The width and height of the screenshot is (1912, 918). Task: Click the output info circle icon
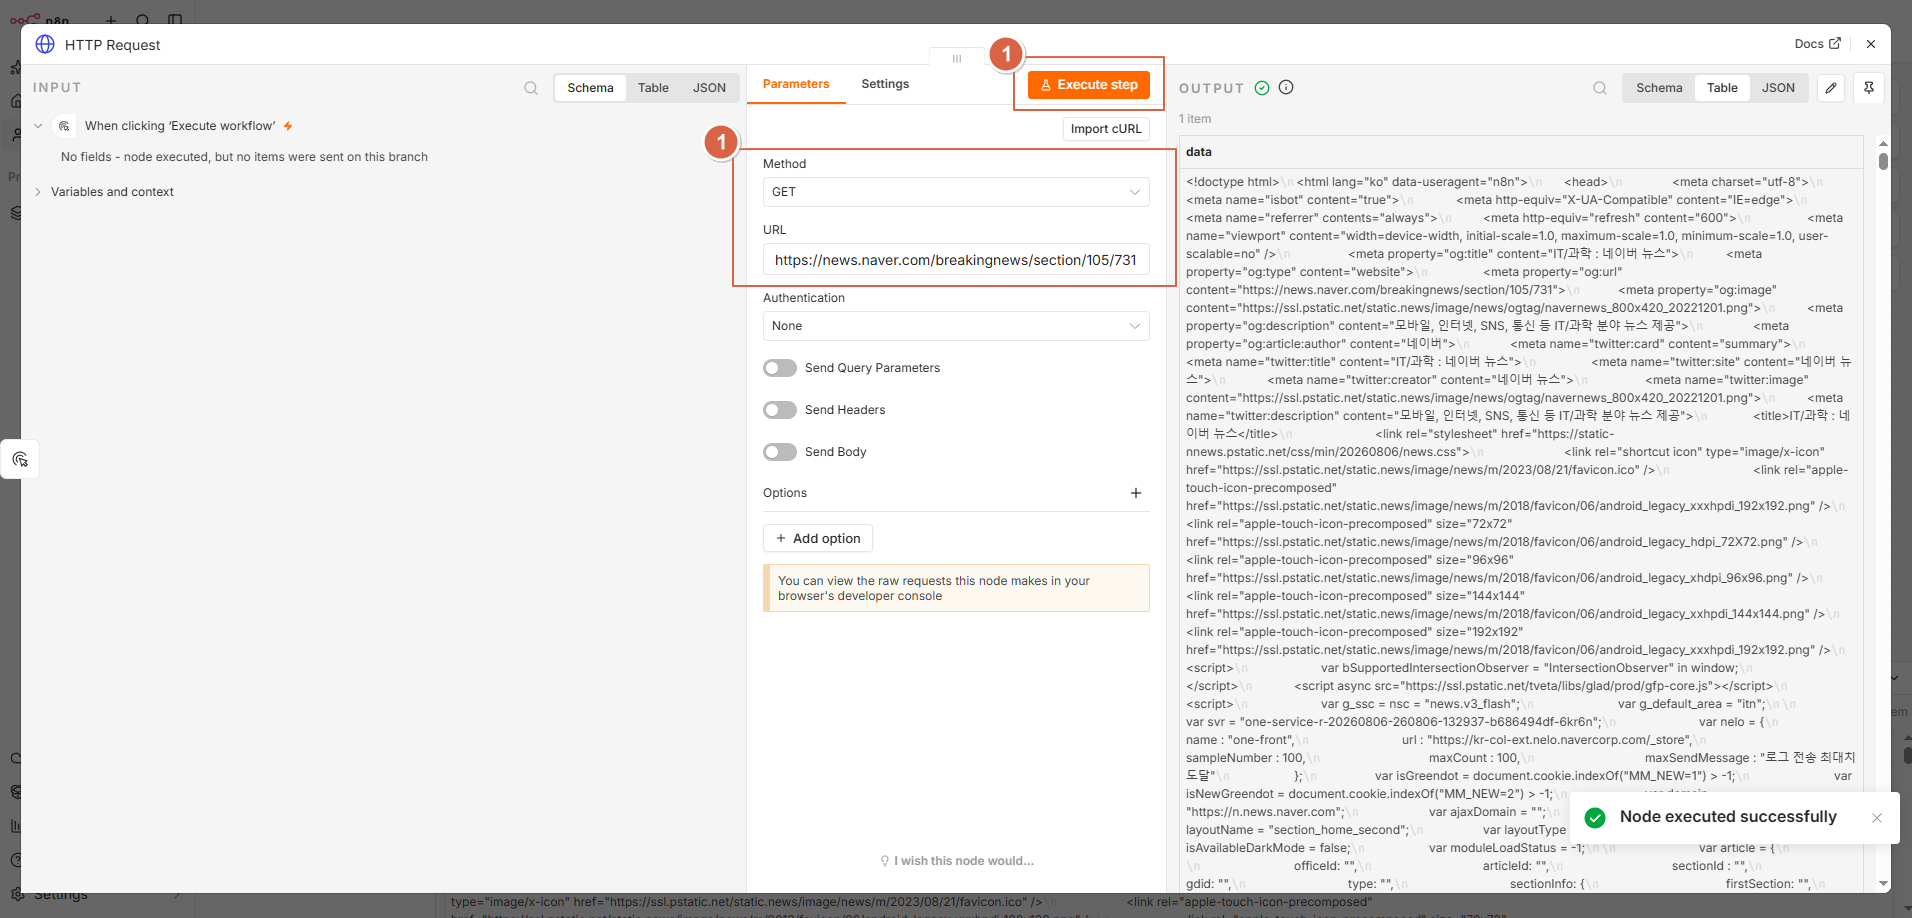click(1286, 87)
